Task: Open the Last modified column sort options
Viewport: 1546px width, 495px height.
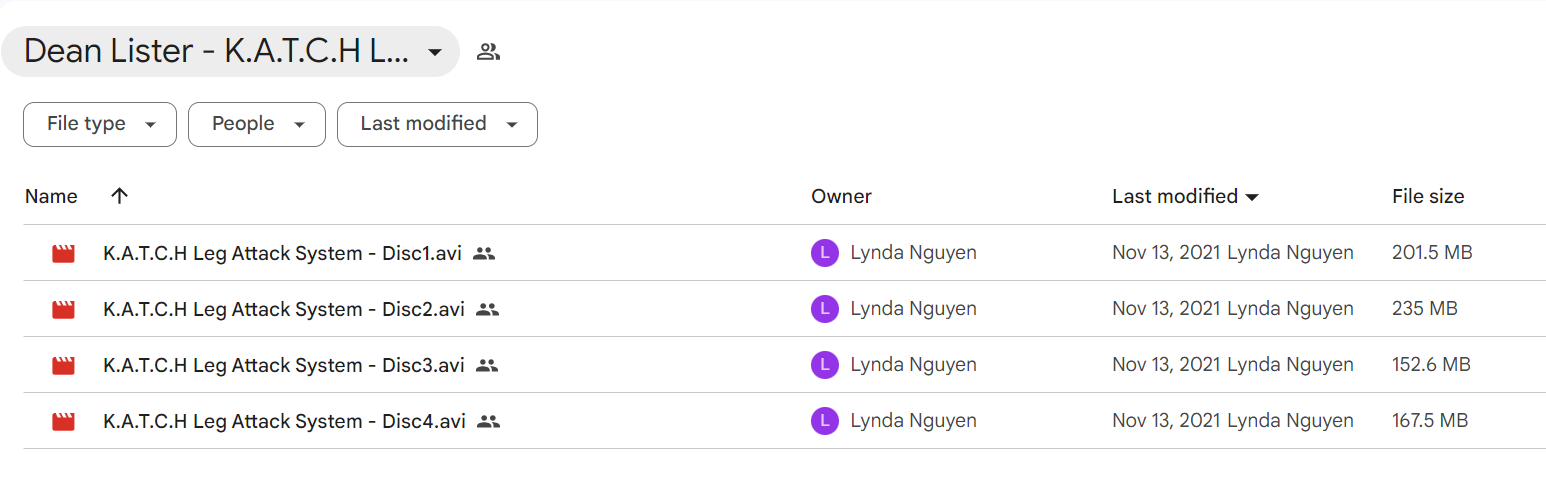Action: (1185, 197)
